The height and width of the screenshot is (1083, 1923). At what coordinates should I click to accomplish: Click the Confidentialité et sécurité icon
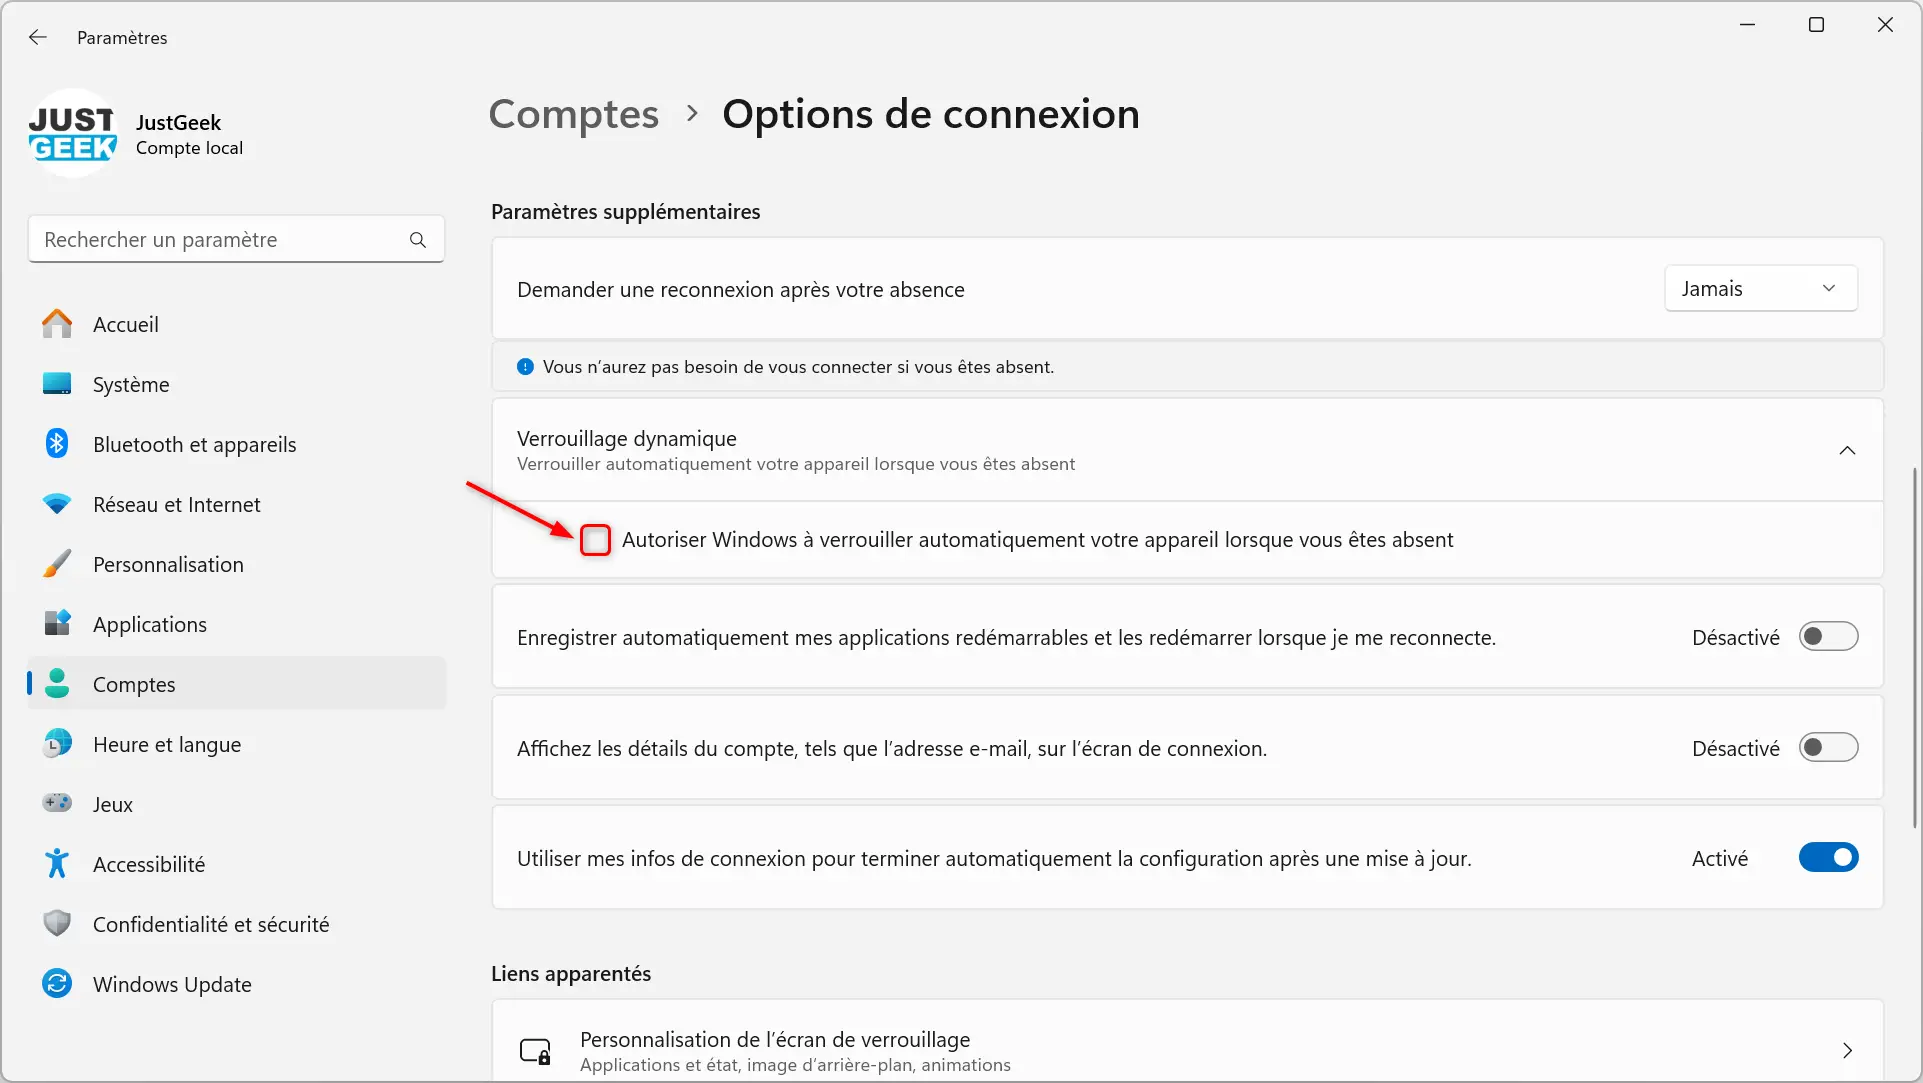tap(54, 923)
